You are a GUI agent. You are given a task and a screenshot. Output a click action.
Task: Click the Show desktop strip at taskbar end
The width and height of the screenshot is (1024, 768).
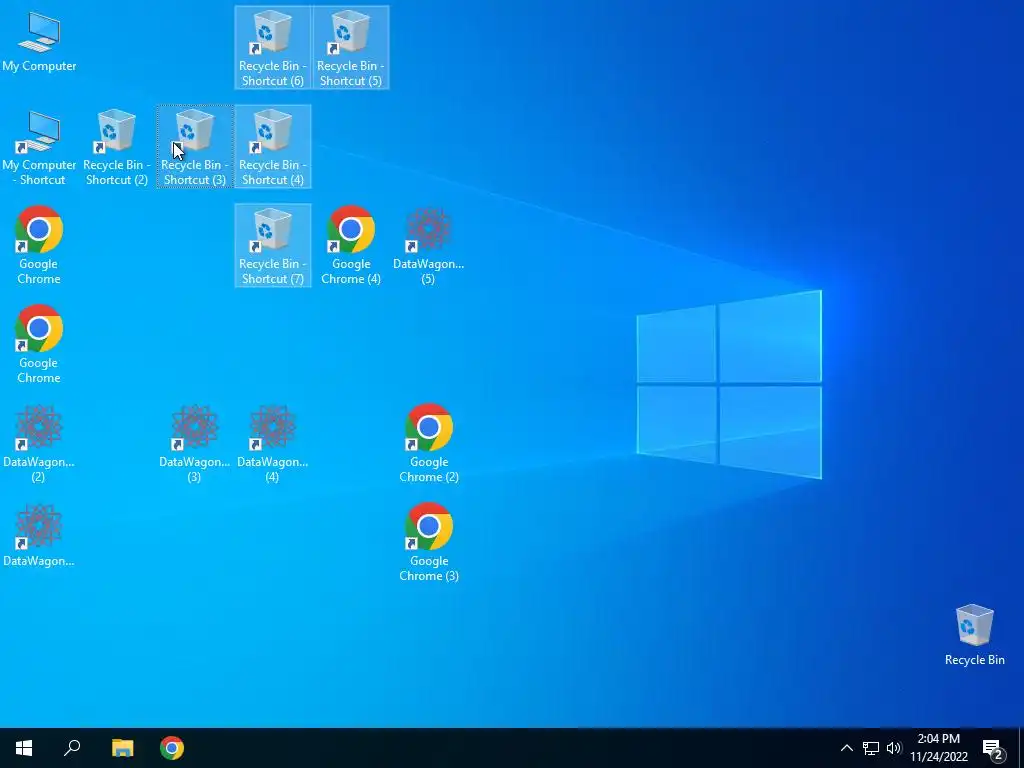point(1021,748)
